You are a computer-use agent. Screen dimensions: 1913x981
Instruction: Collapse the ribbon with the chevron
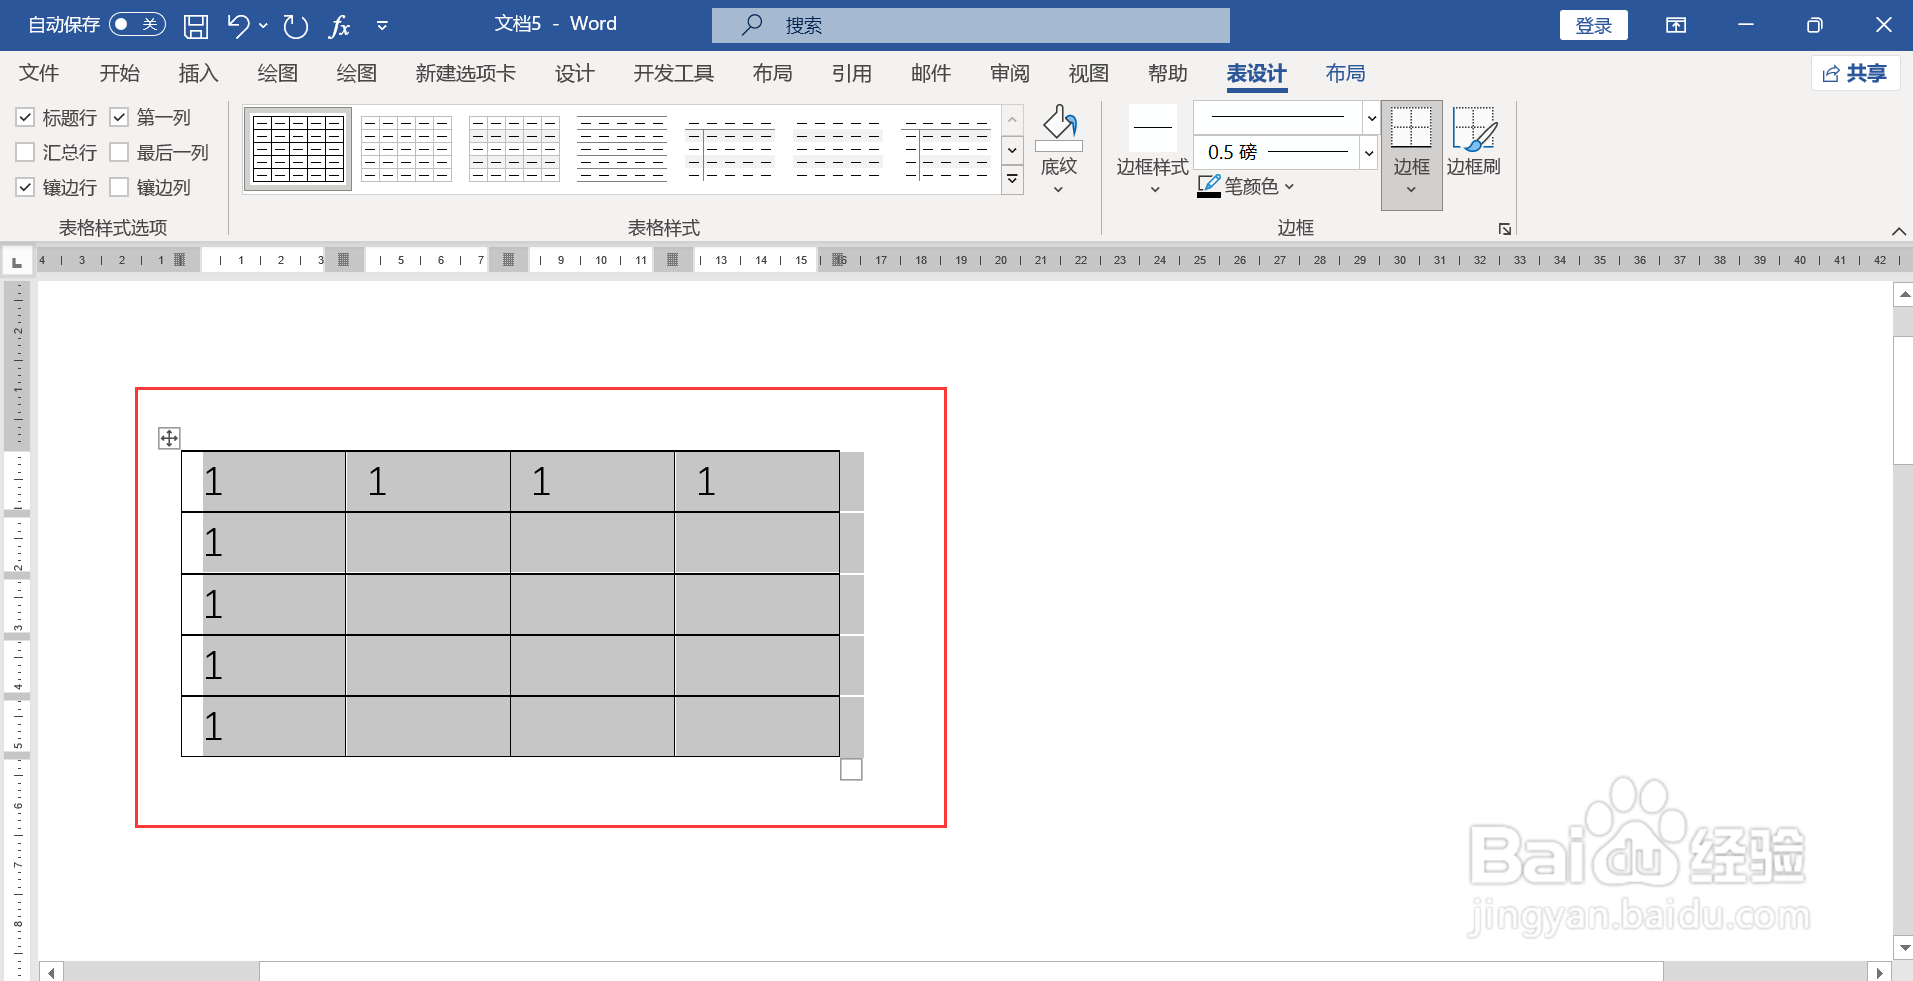point(1898,231)
